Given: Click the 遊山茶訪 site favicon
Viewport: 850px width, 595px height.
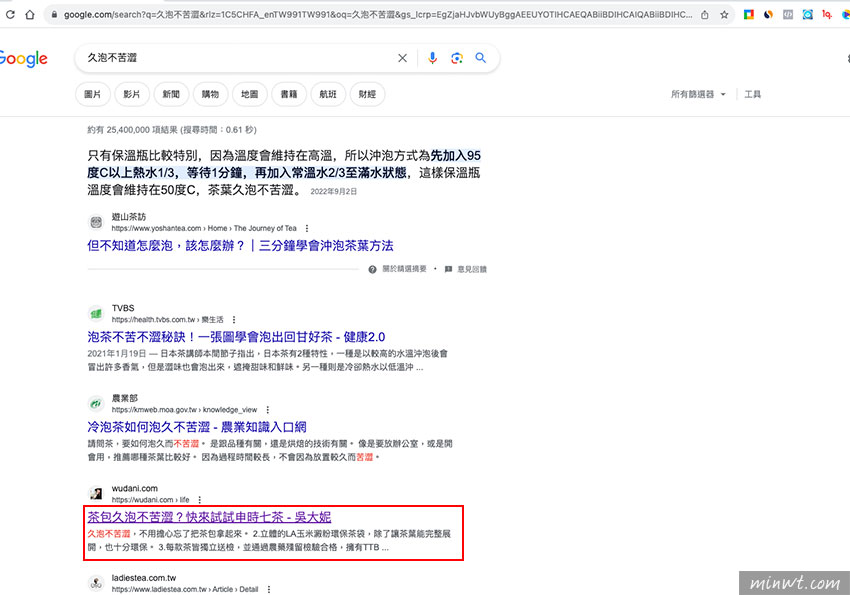Looking at the screenshot, I should pyautogui.click(x=96, y=222).
